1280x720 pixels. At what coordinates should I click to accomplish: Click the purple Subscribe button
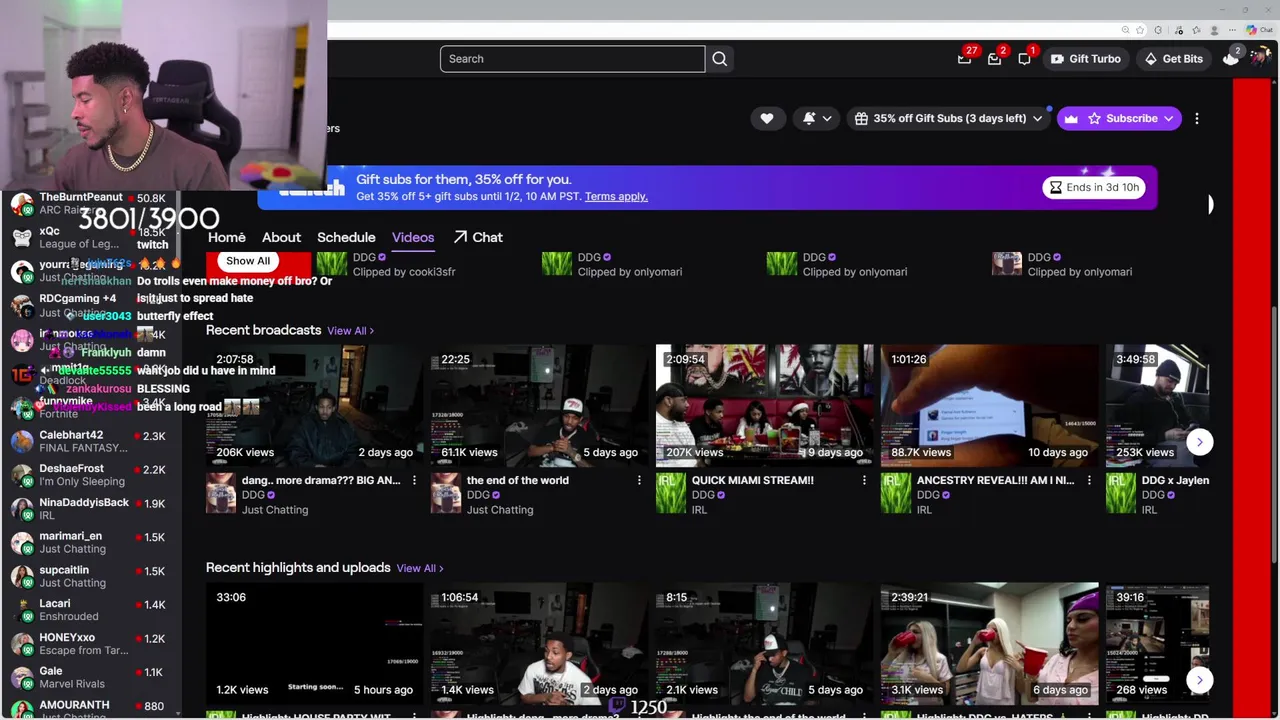pos(1118,118)
